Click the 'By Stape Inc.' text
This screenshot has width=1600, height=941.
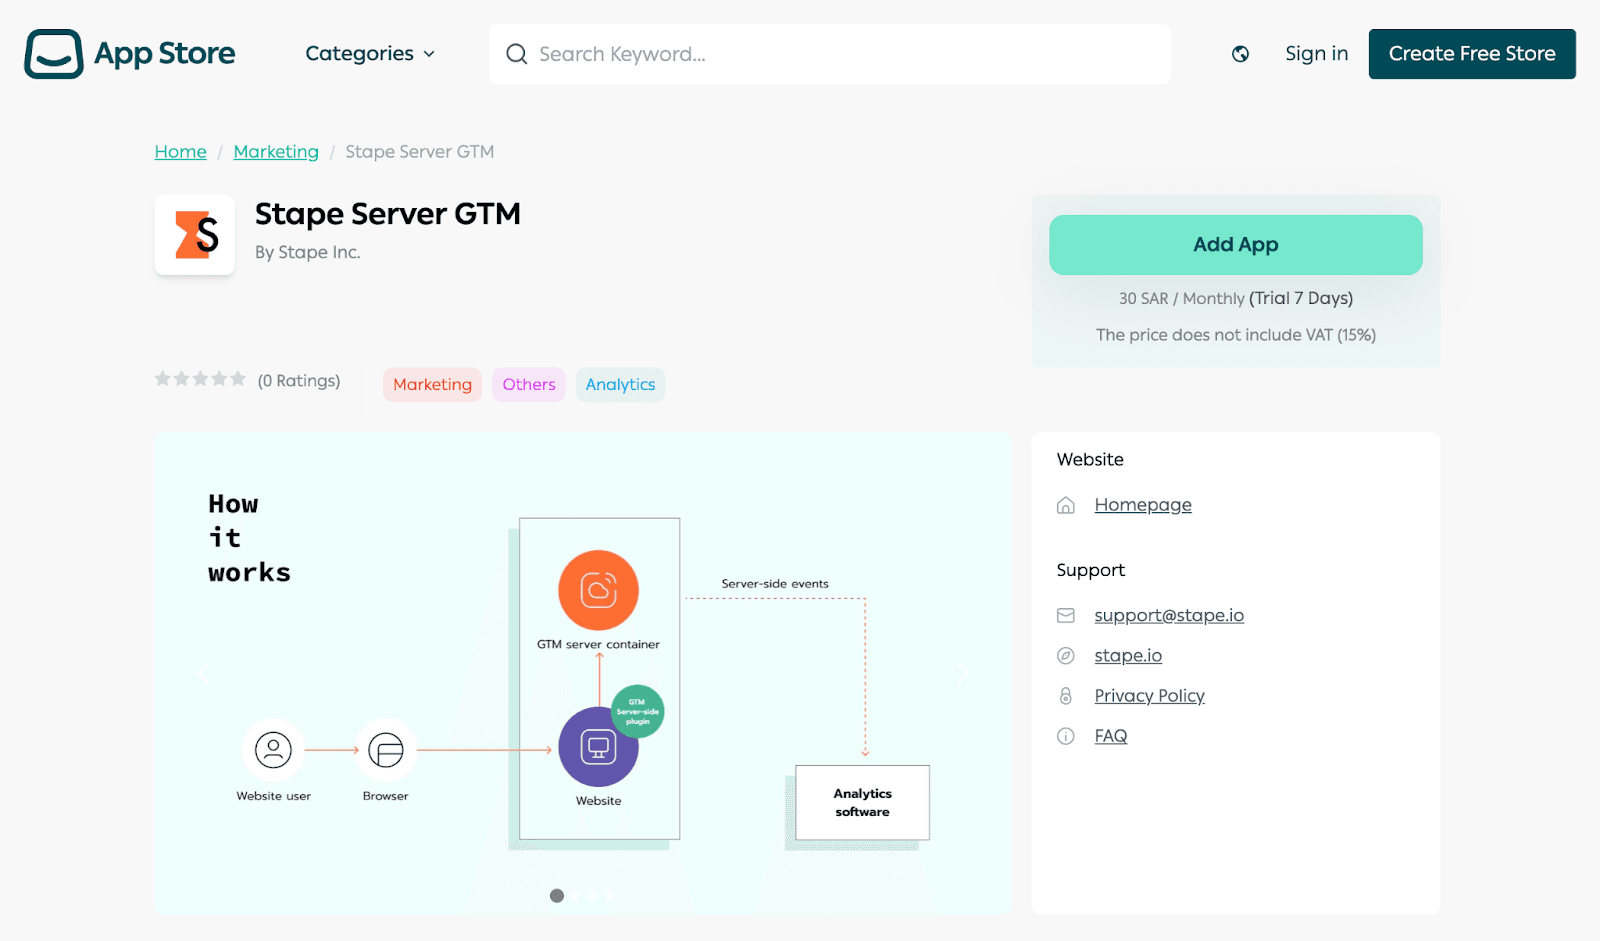point(308,252)
